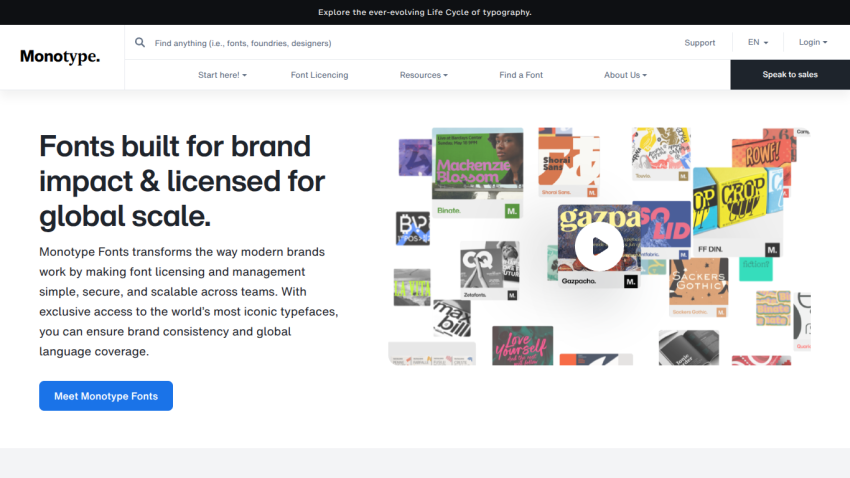Viewport: 850px width, 478px height.
Task: Open the dark book spread thumbnail
Action: pyautogui.click(x=688, y=348)
